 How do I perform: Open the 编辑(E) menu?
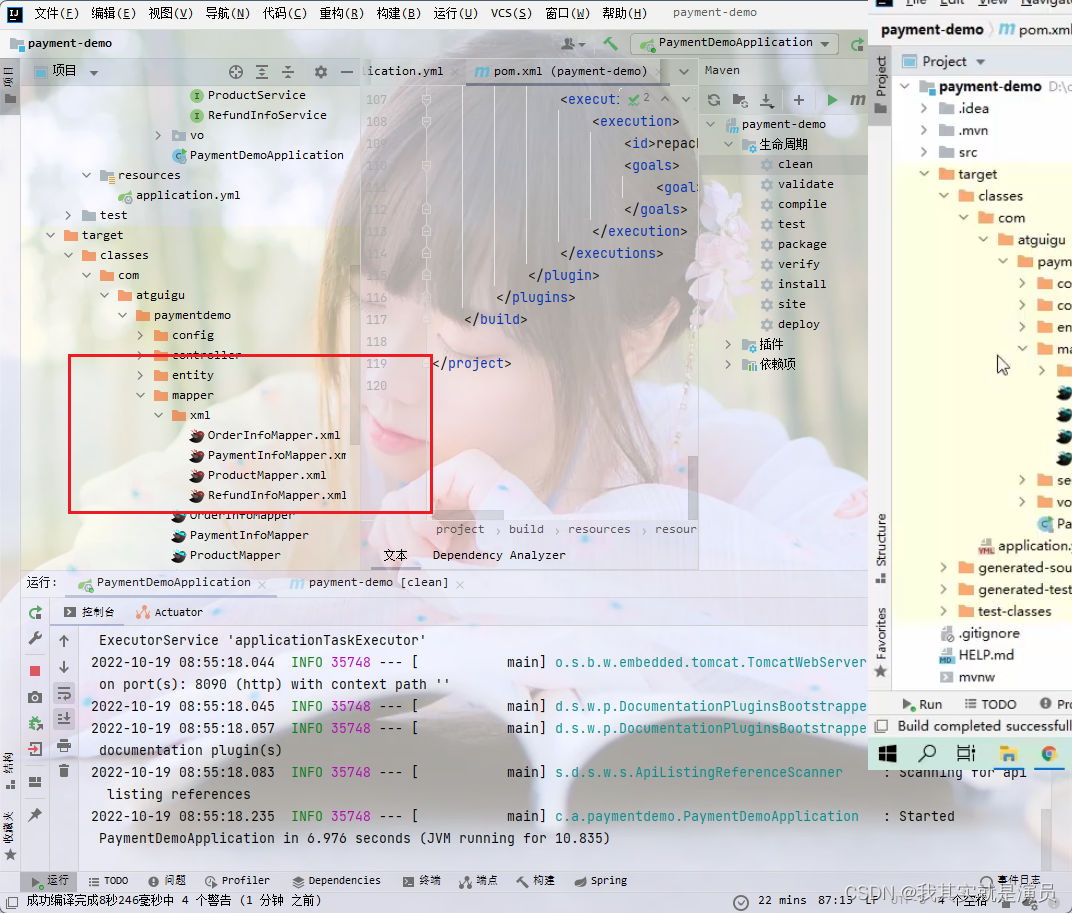pos(113,13)
